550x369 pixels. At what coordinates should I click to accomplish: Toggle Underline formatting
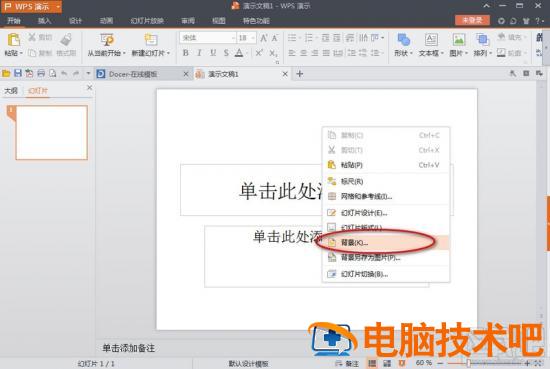click(213, 53)
